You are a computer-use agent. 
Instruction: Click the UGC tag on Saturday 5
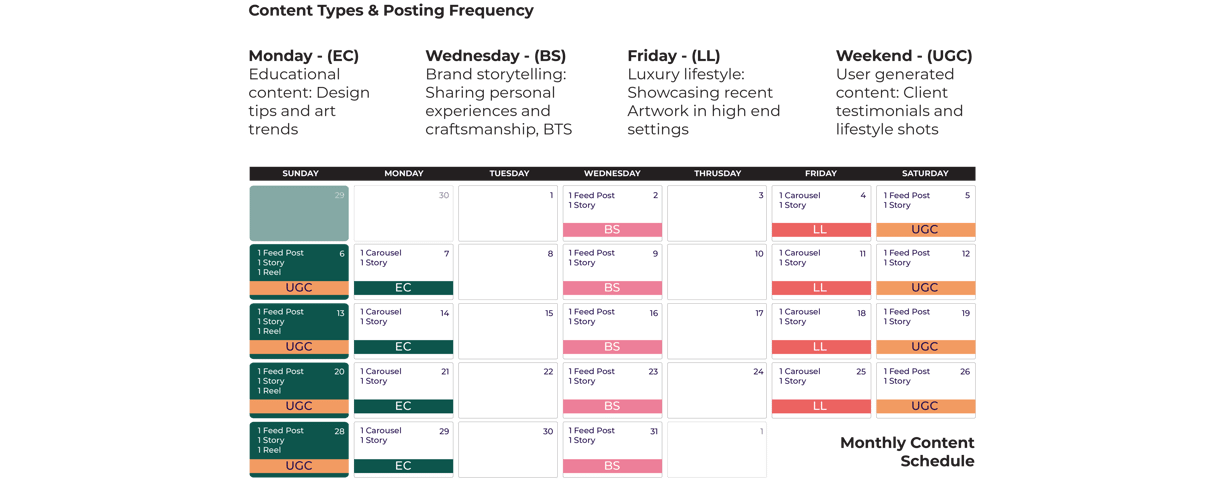[x=925, y=230]
